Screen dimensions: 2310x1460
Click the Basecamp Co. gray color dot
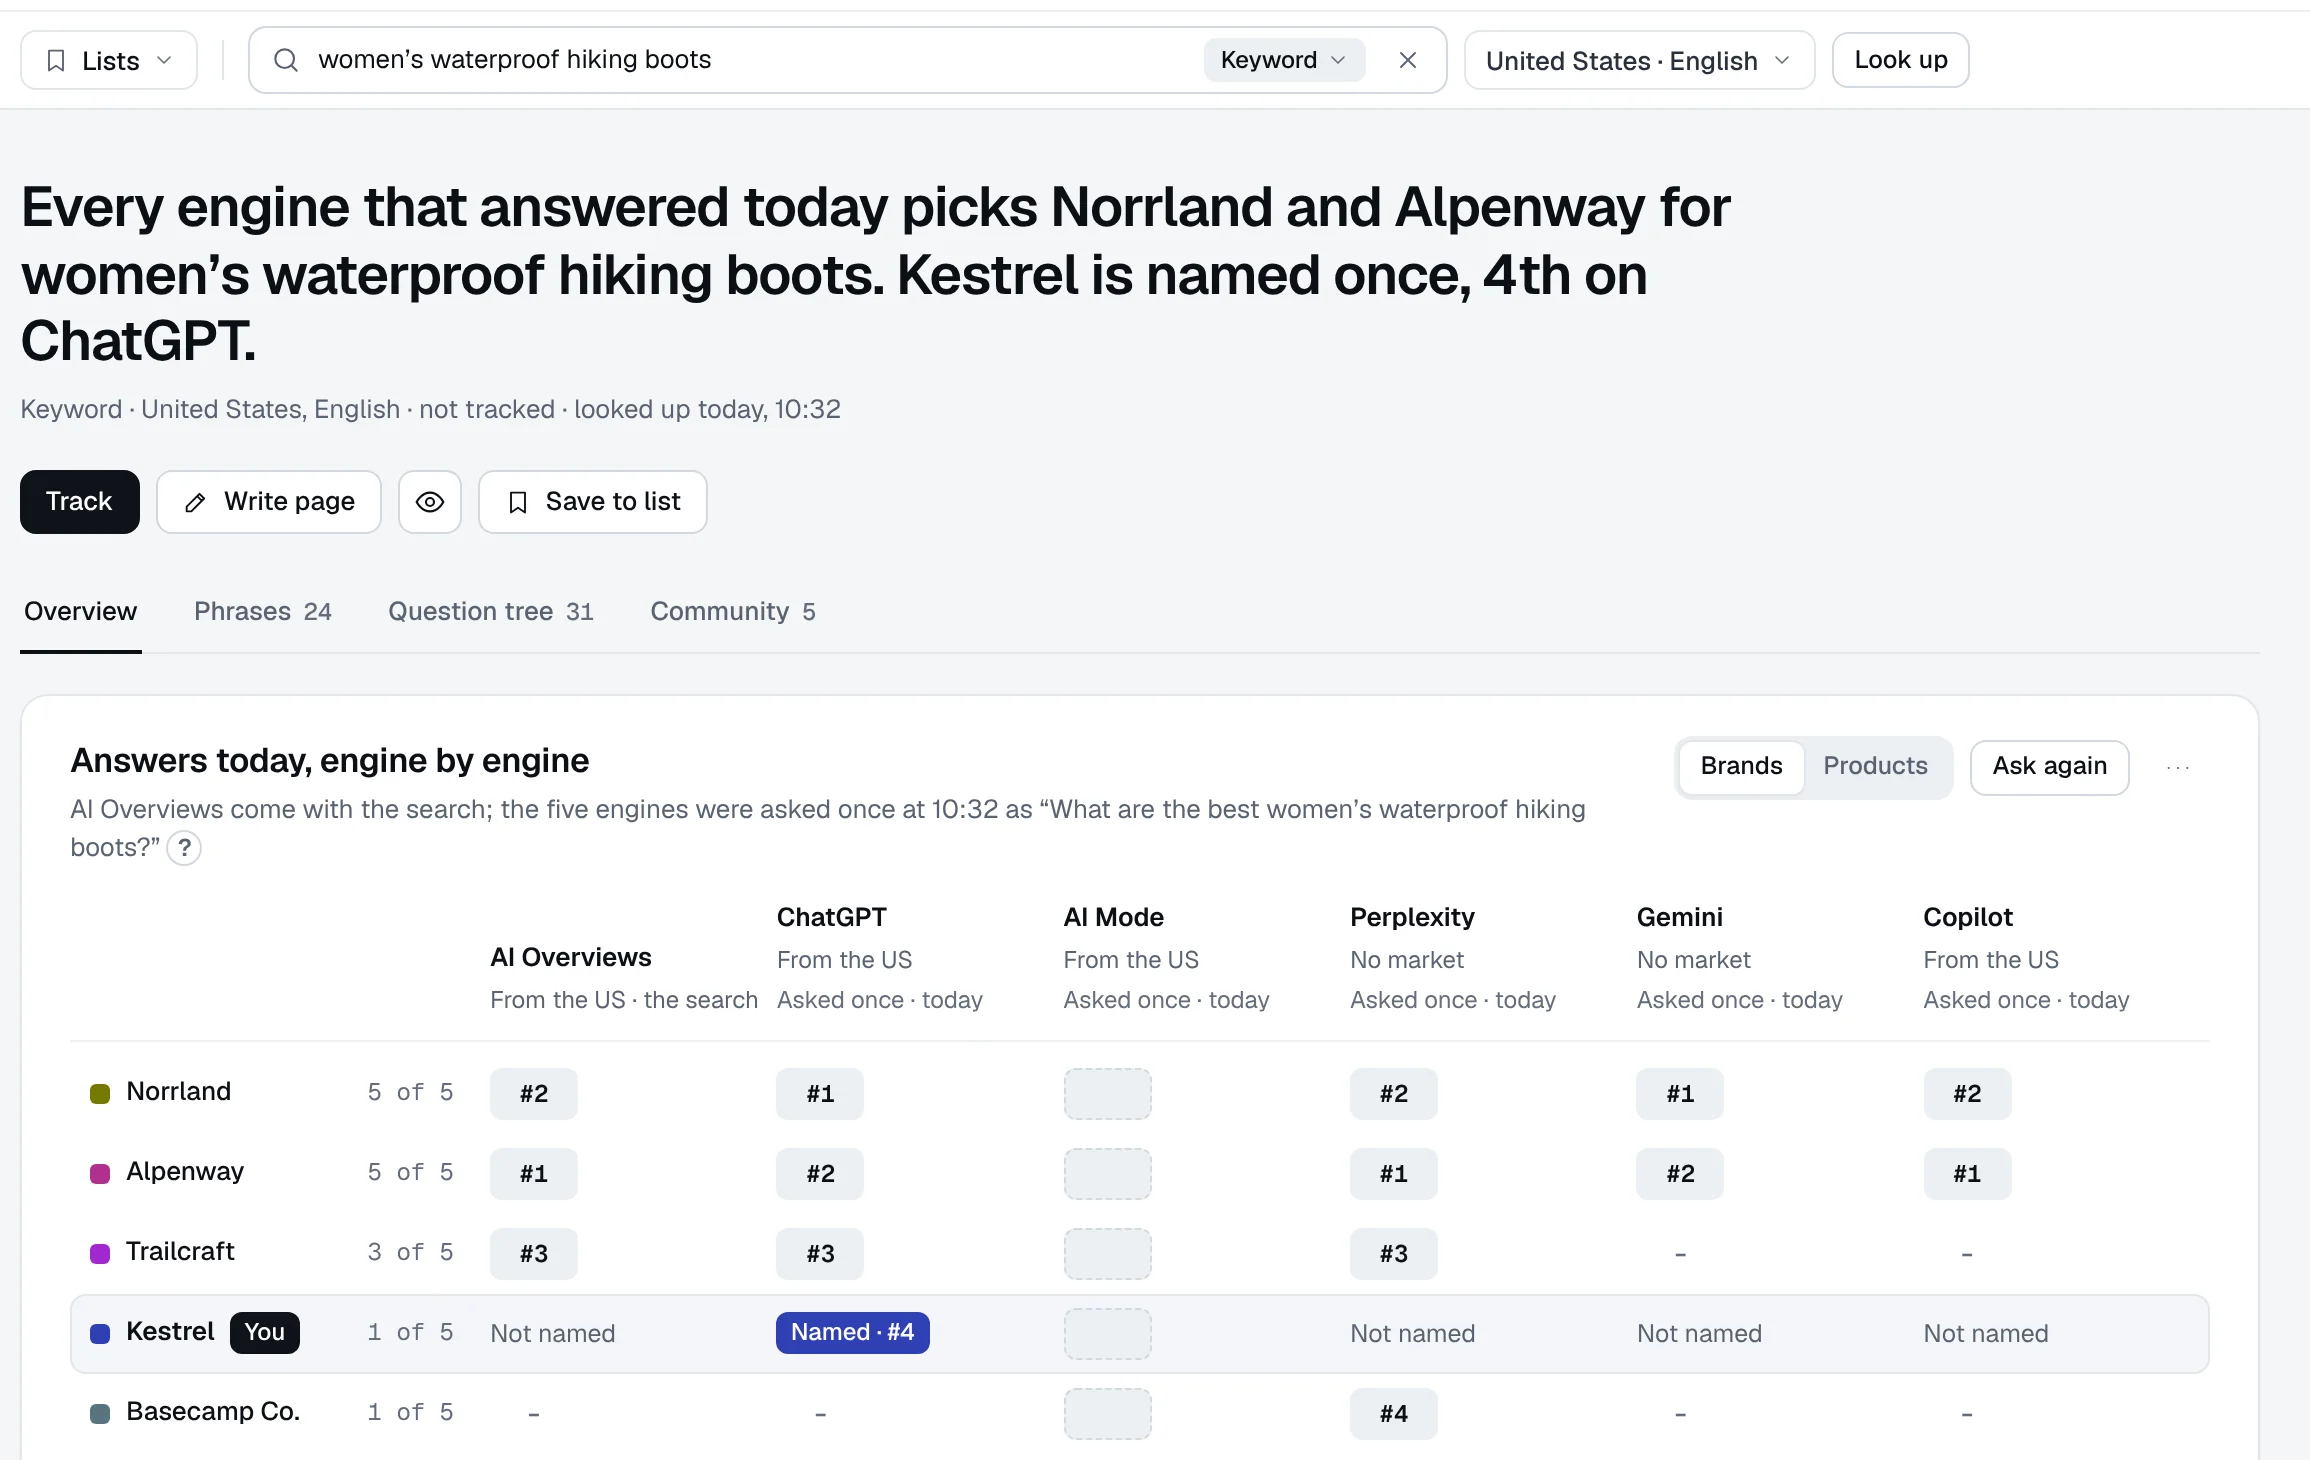[x=100, y=1414]
